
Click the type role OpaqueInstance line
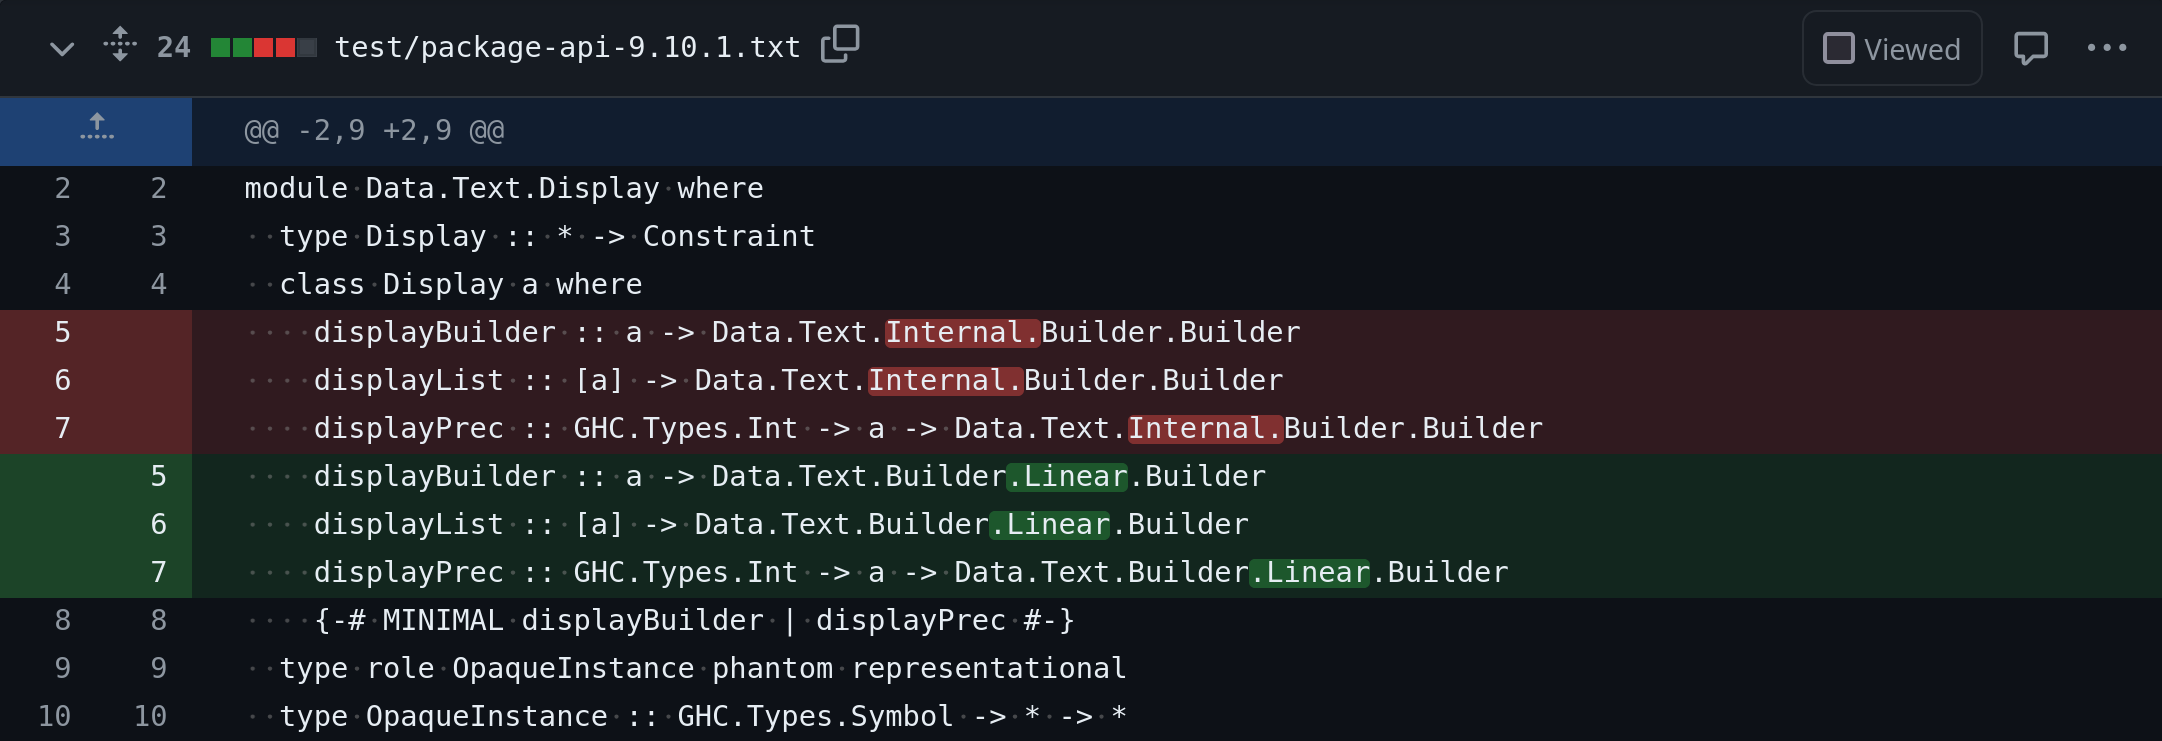(x=1177, y=669)
